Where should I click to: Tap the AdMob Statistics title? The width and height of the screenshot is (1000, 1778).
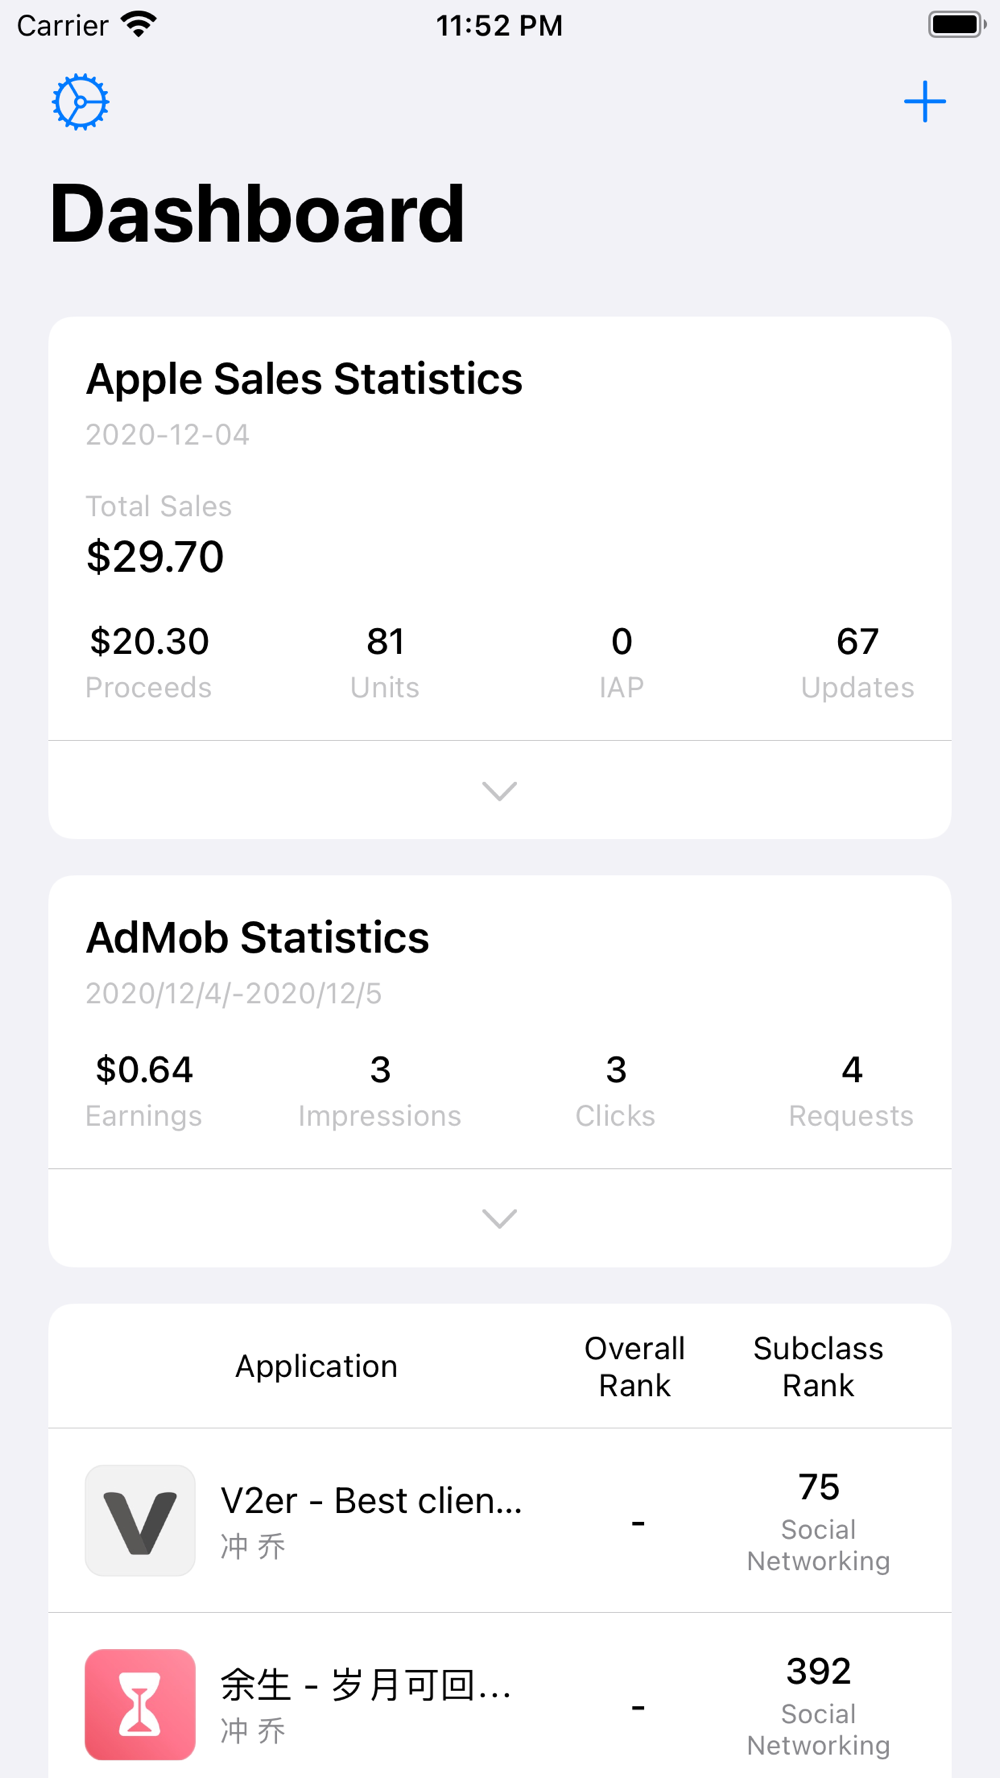[257, 938]
